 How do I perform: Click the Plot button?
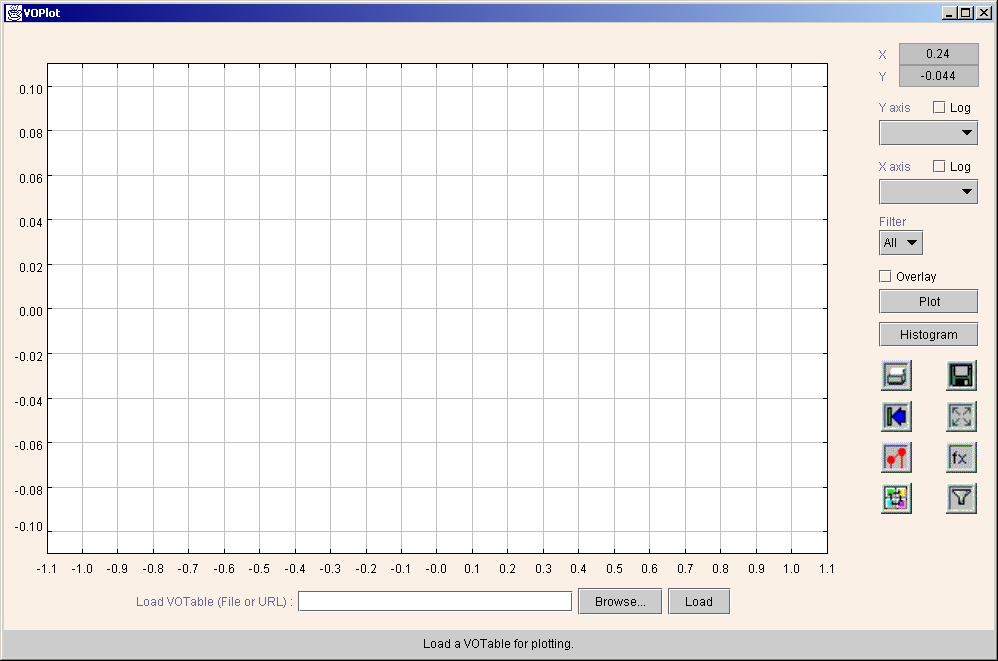(x=928, y=302)
